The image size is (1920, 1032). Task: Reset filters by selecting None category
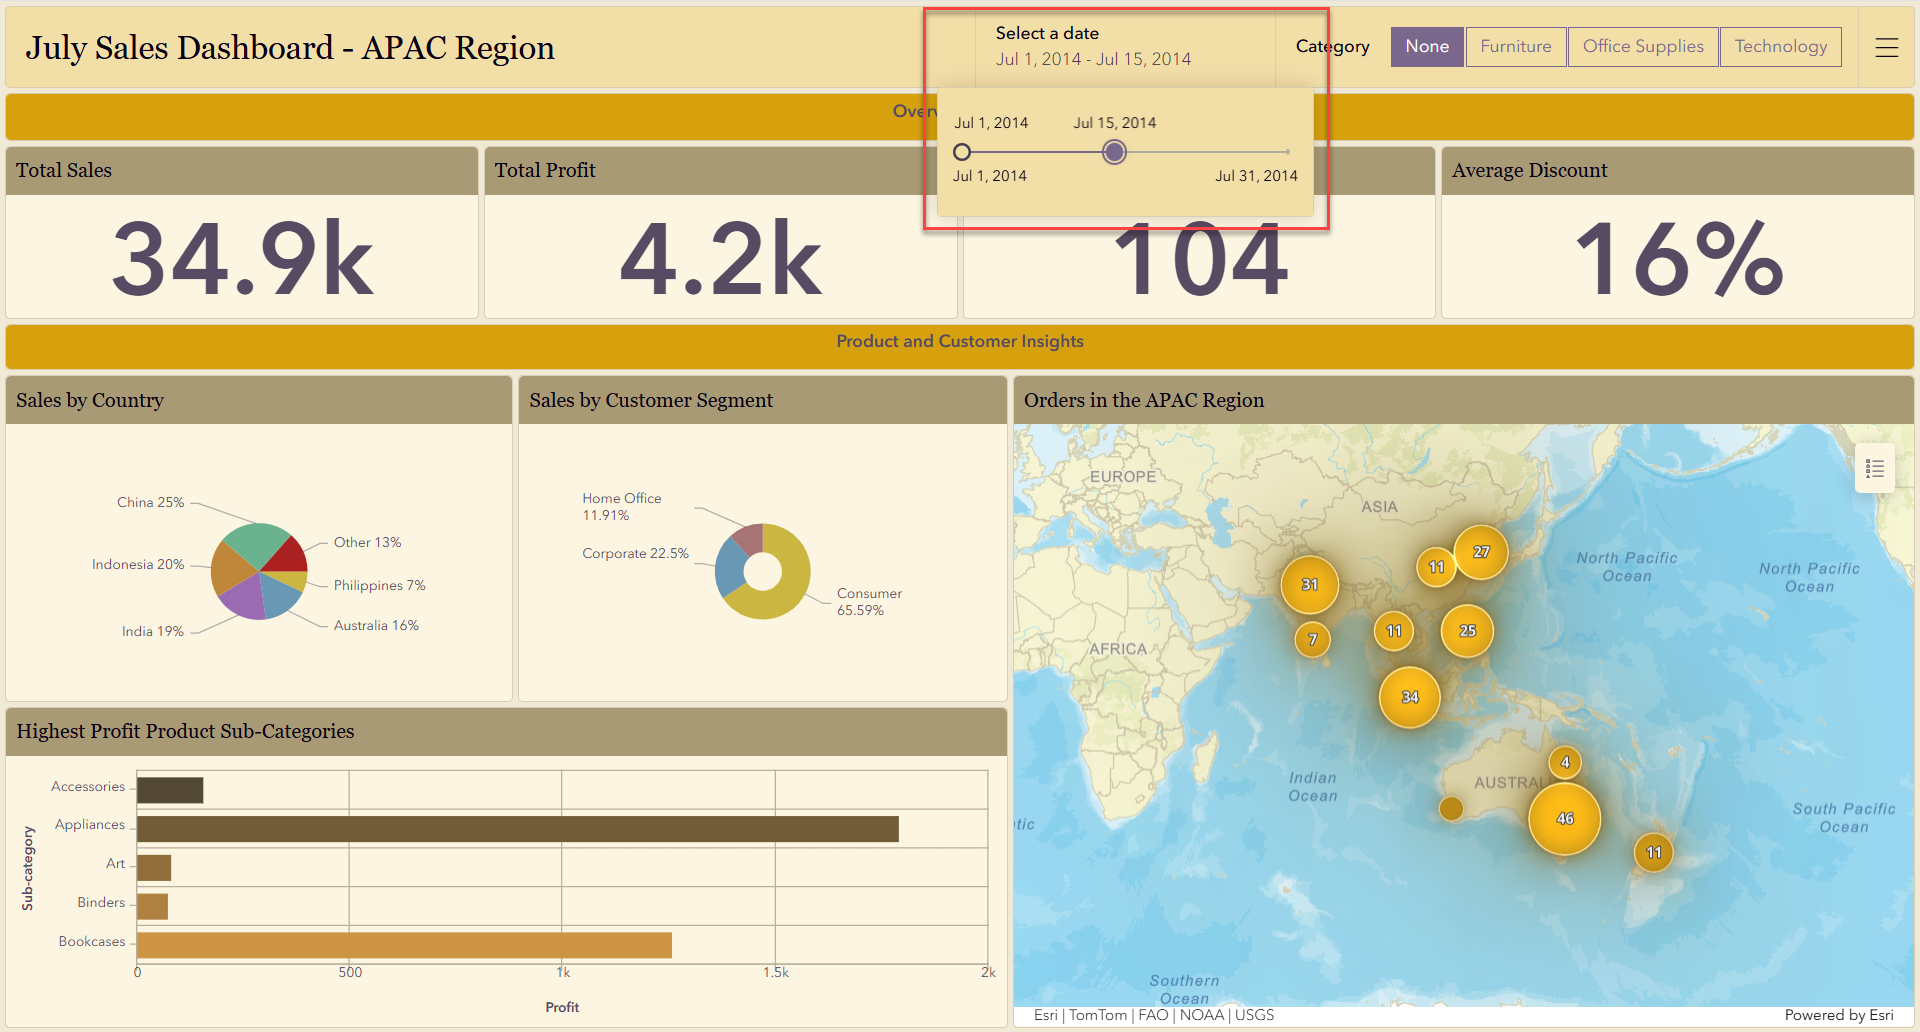(1427, 46)
